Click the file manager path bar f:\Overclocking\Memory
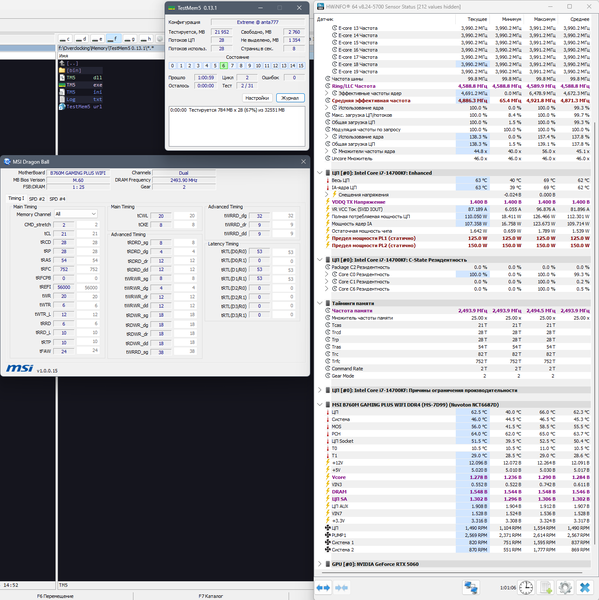This screenshot has width=599, height=600. coord(111,48)
